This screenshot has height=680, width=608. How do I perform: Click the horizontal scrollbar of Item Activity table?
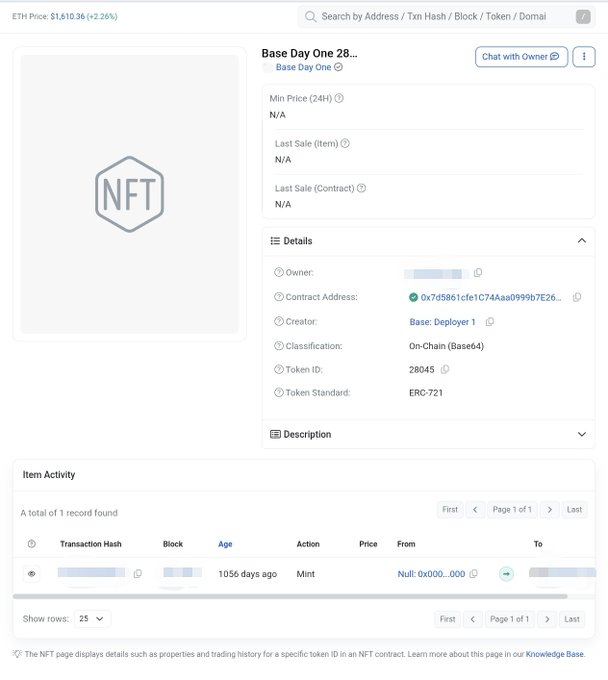click(290, 596)
